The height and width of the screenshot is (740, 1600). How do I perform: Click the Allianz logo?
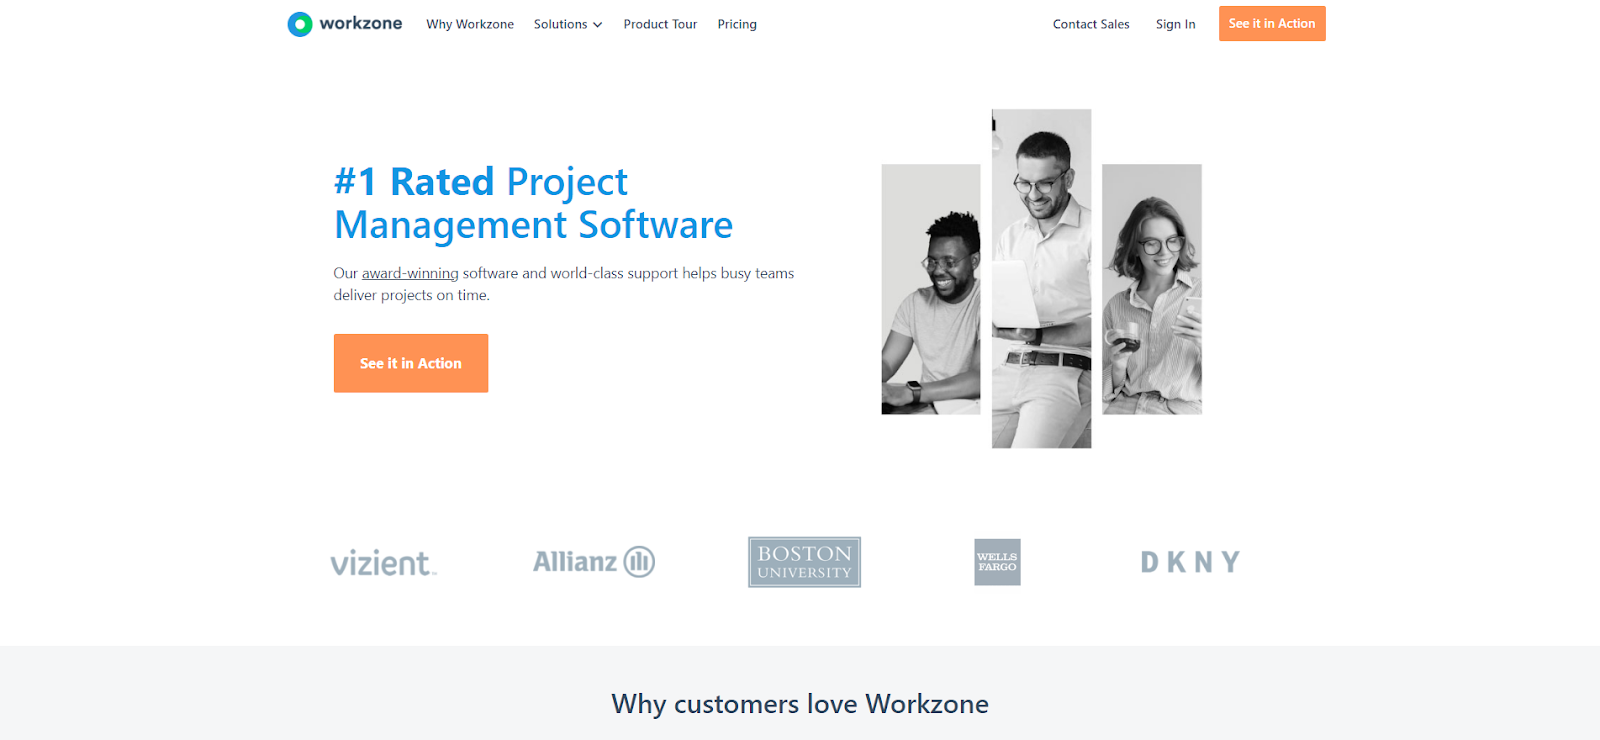[x=594, y=562]
